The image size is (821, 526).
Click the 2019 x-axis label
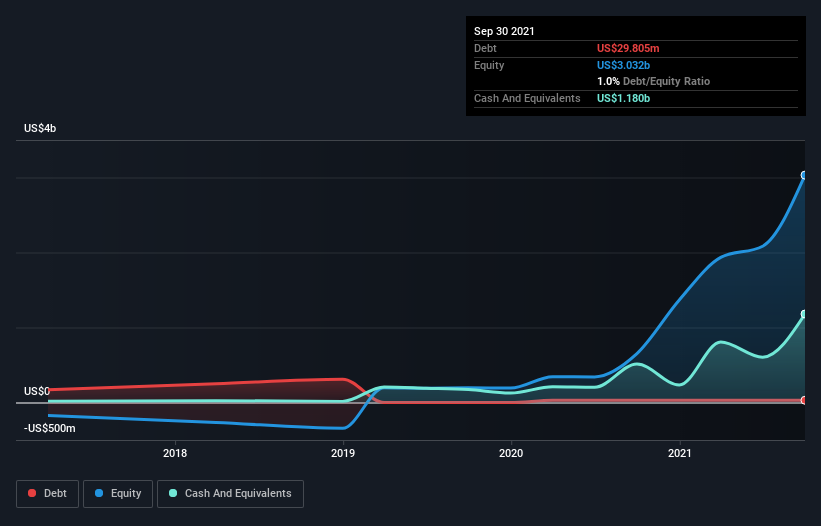[x=343, y=453]
